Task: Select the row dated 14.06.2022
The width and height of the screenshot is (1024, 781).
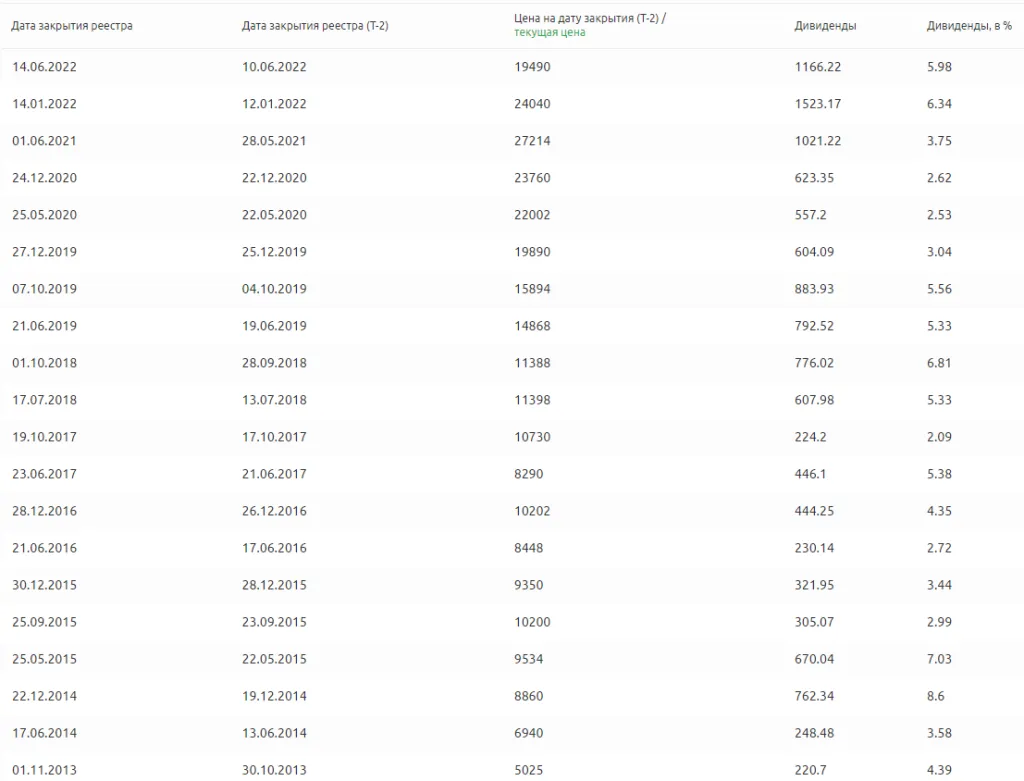Action: pyautogui.click(x=512, y=67)
